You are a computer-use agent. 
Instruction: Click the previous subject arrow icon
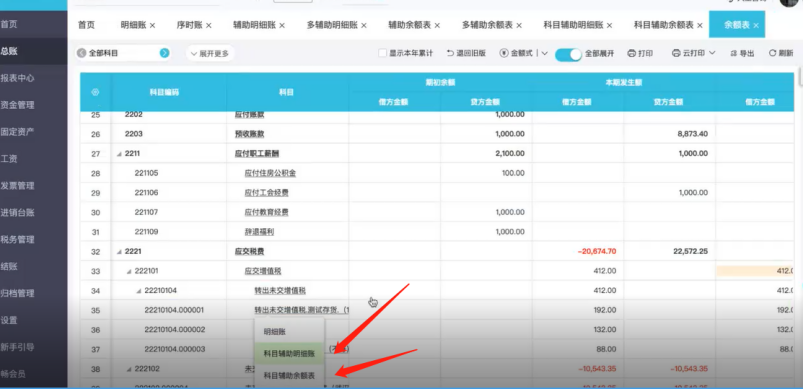click(x=81, y=53)
